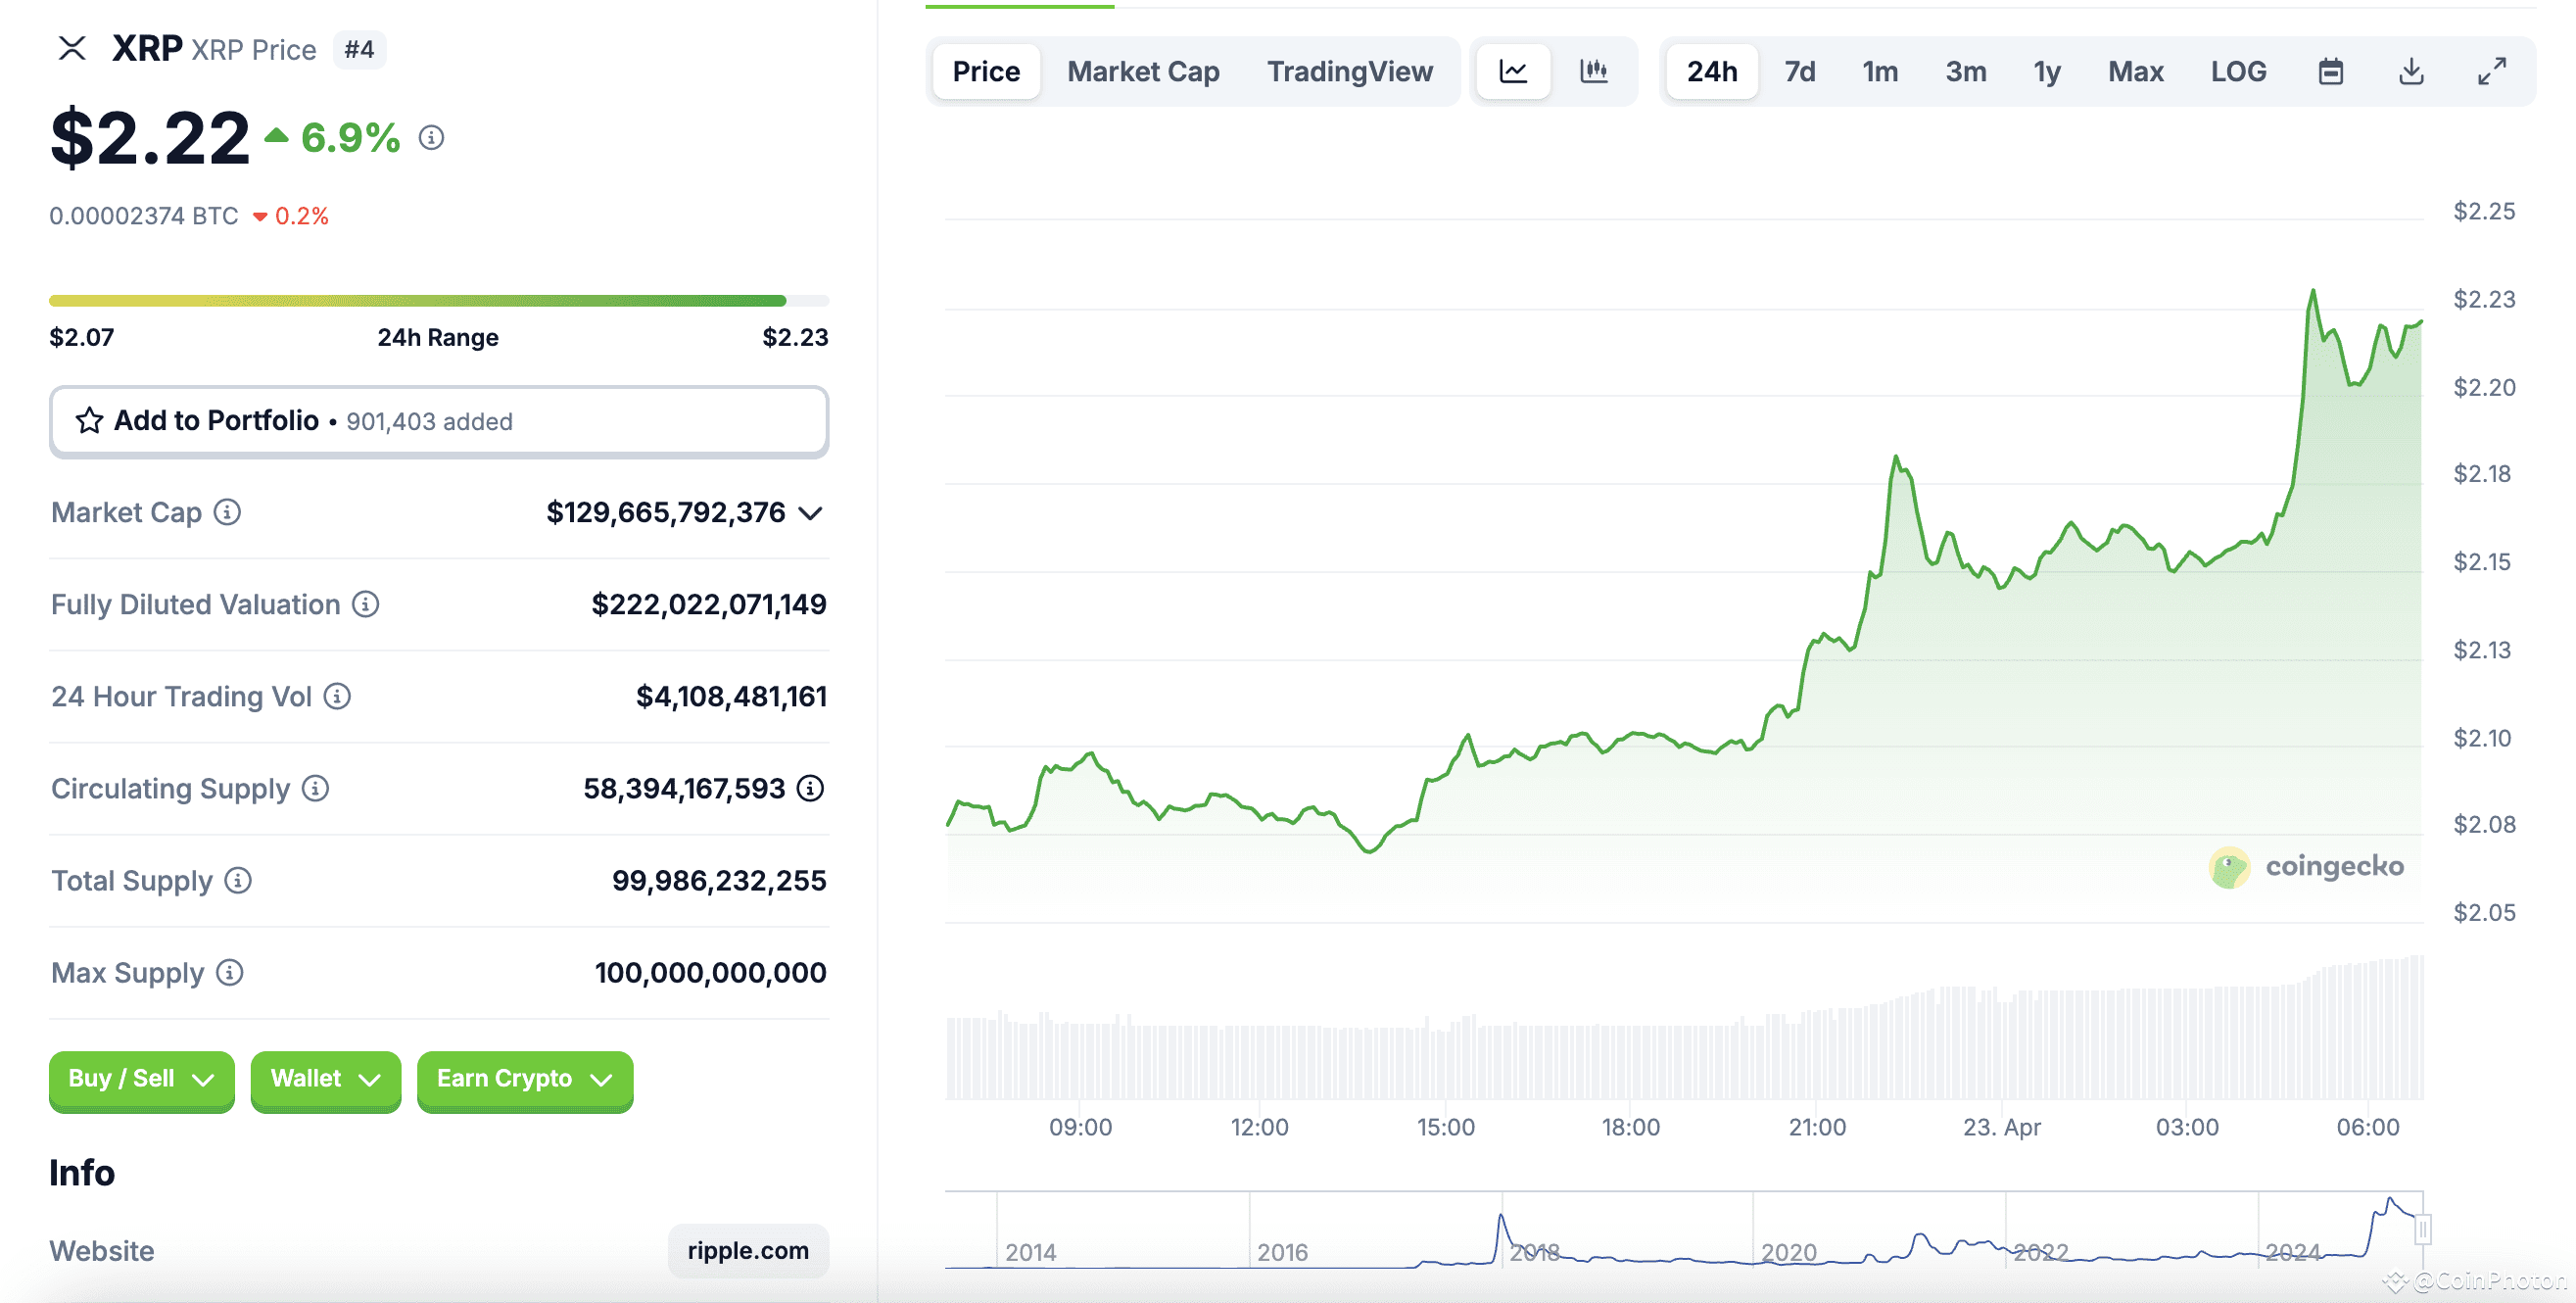Screen dimensions: 2576x1303
Task: Open 24 Hour Trading Vol info icon
Action: coord(338,696)
